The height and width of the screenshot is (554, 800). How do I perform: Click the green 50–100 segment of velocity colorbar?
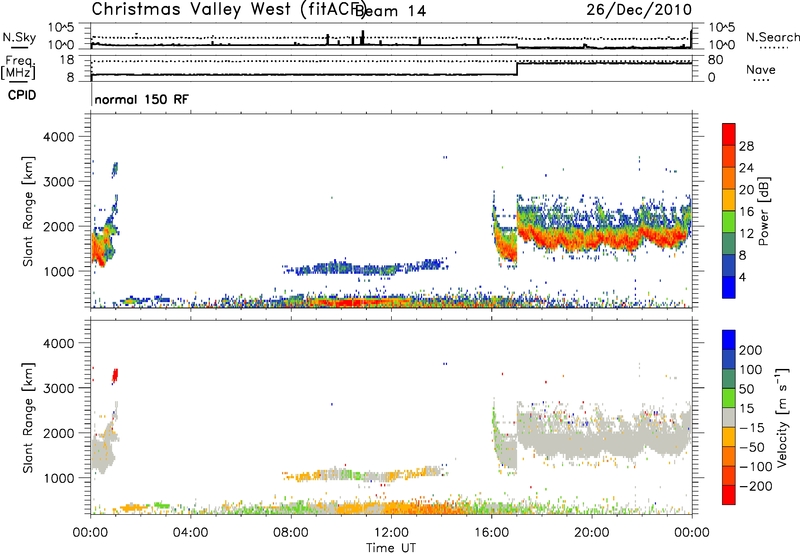(x=729, y=379)
